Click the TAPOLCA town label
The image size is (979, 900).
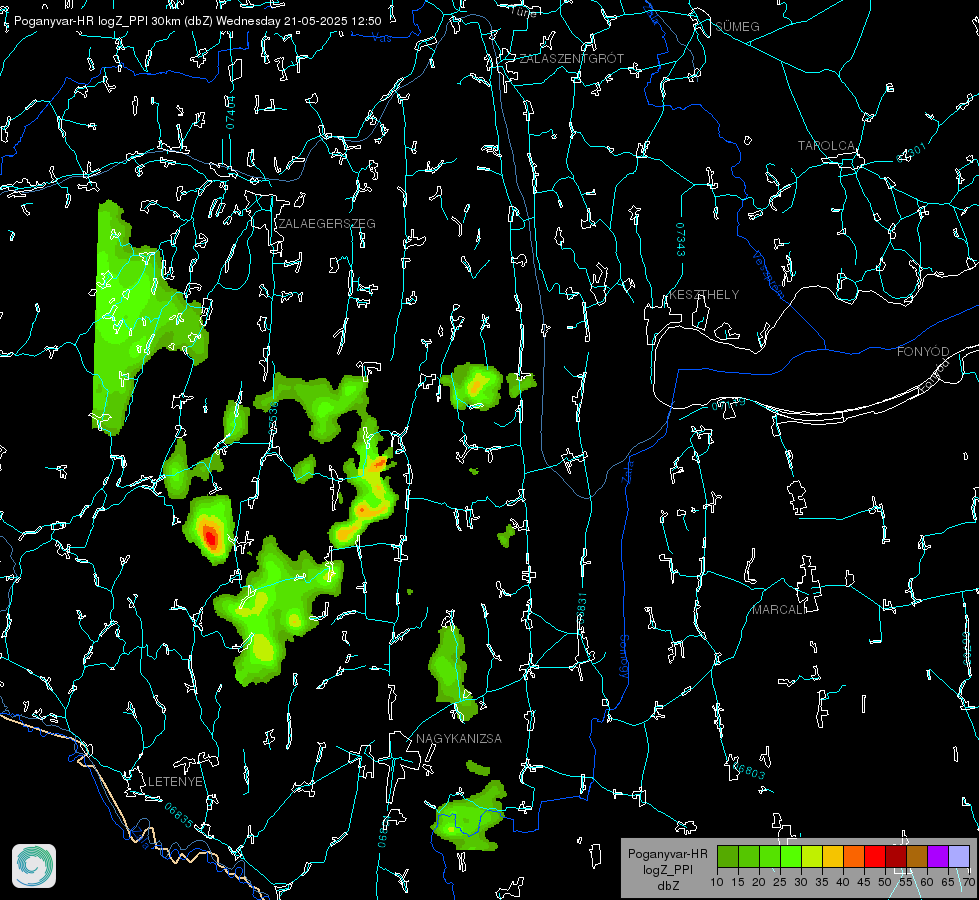(x=826, y=146)
